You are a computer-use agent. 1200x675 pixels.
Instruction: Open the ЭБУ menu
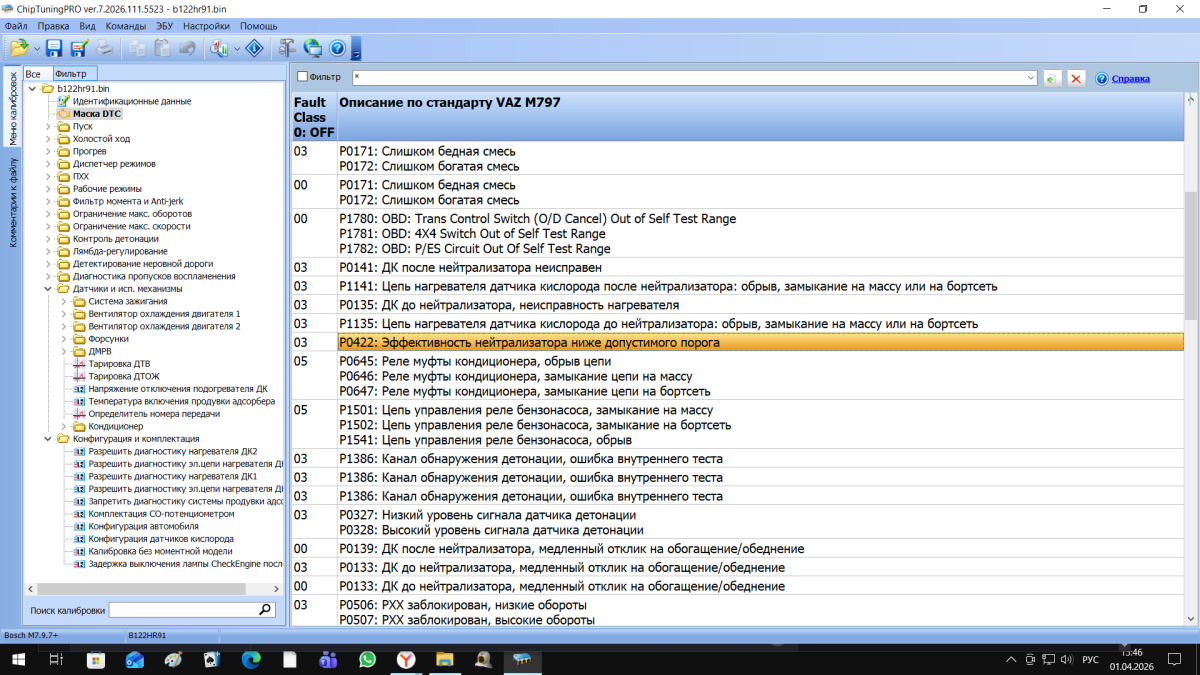[166, 26]
